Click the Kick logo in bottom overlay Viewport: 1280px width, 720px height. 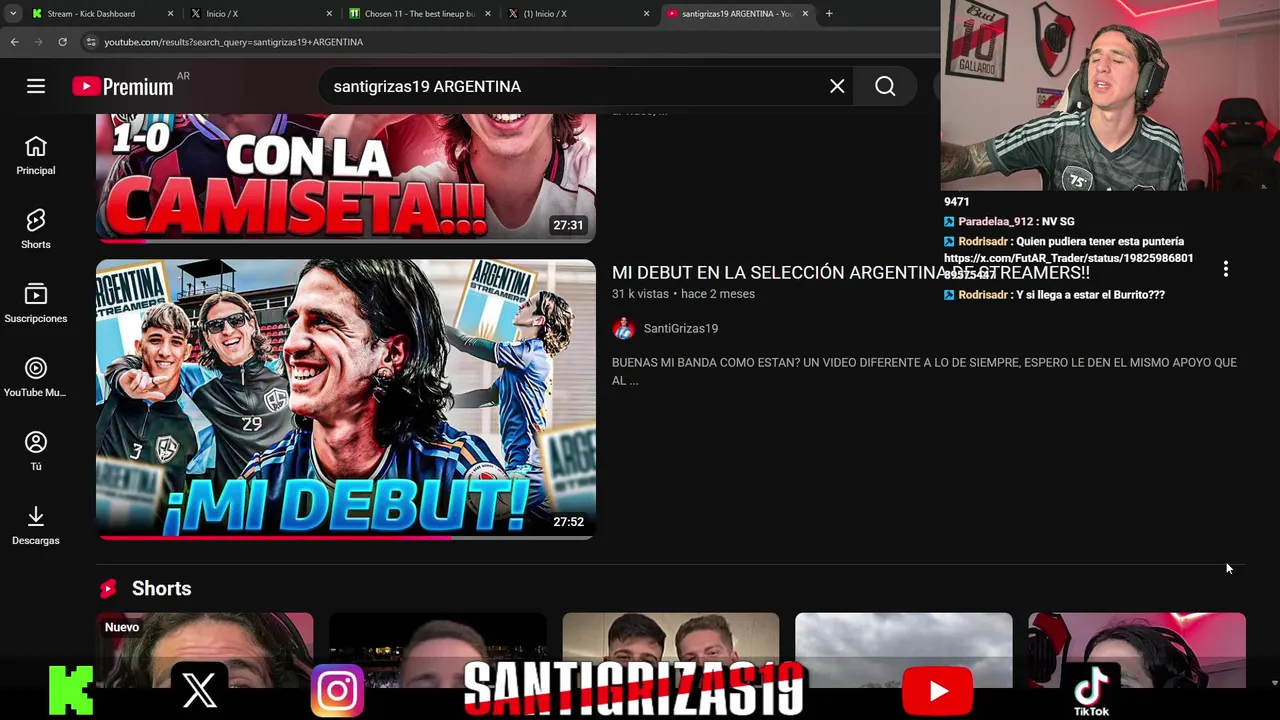(x=71, y=690)
